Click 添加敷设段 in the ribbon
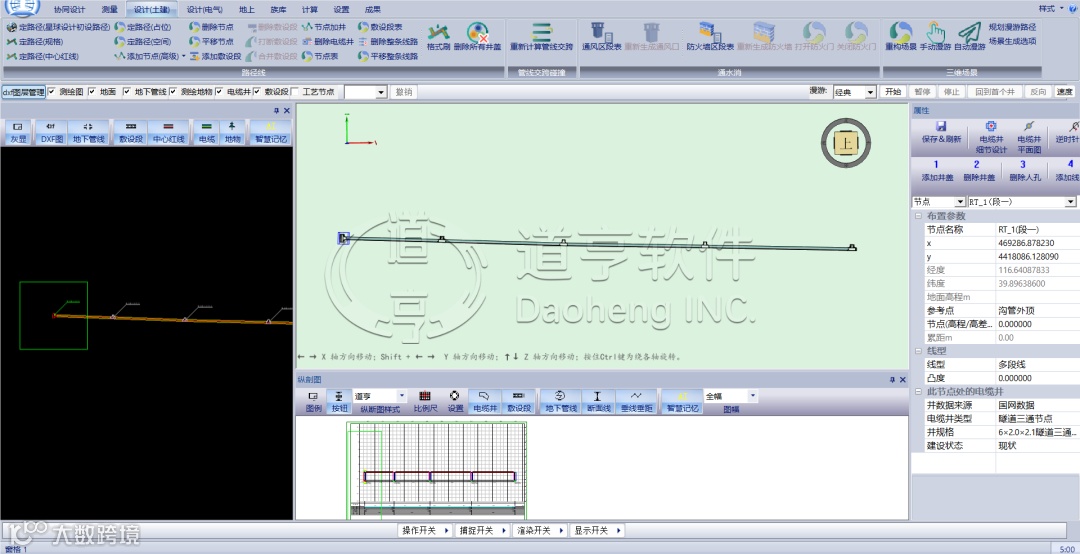The image size is (1080, 554). click(x=216, y=56)
